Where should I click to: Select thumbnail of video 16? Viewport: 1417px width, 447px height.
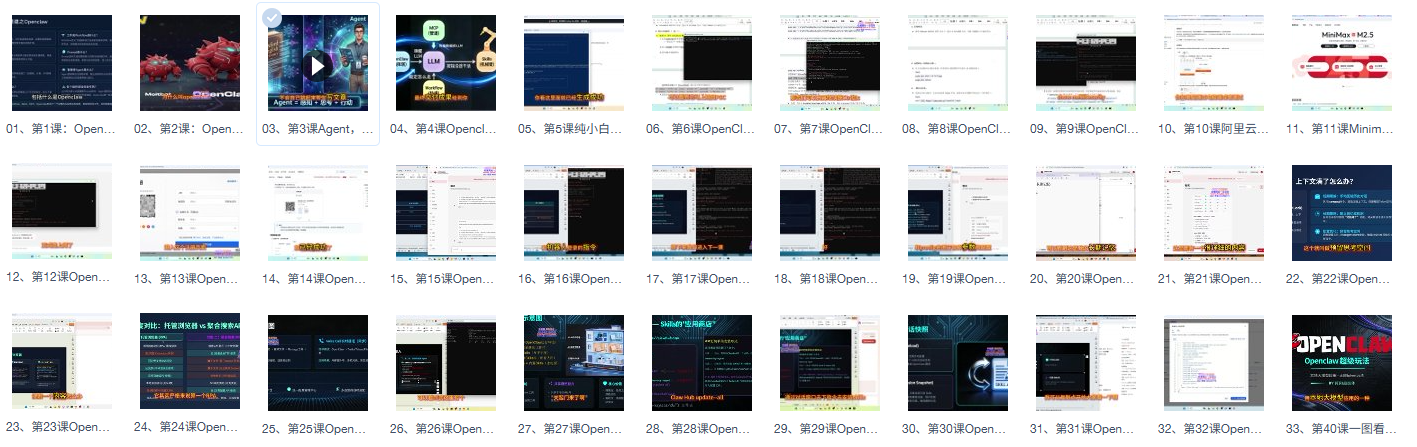(574, 213)
